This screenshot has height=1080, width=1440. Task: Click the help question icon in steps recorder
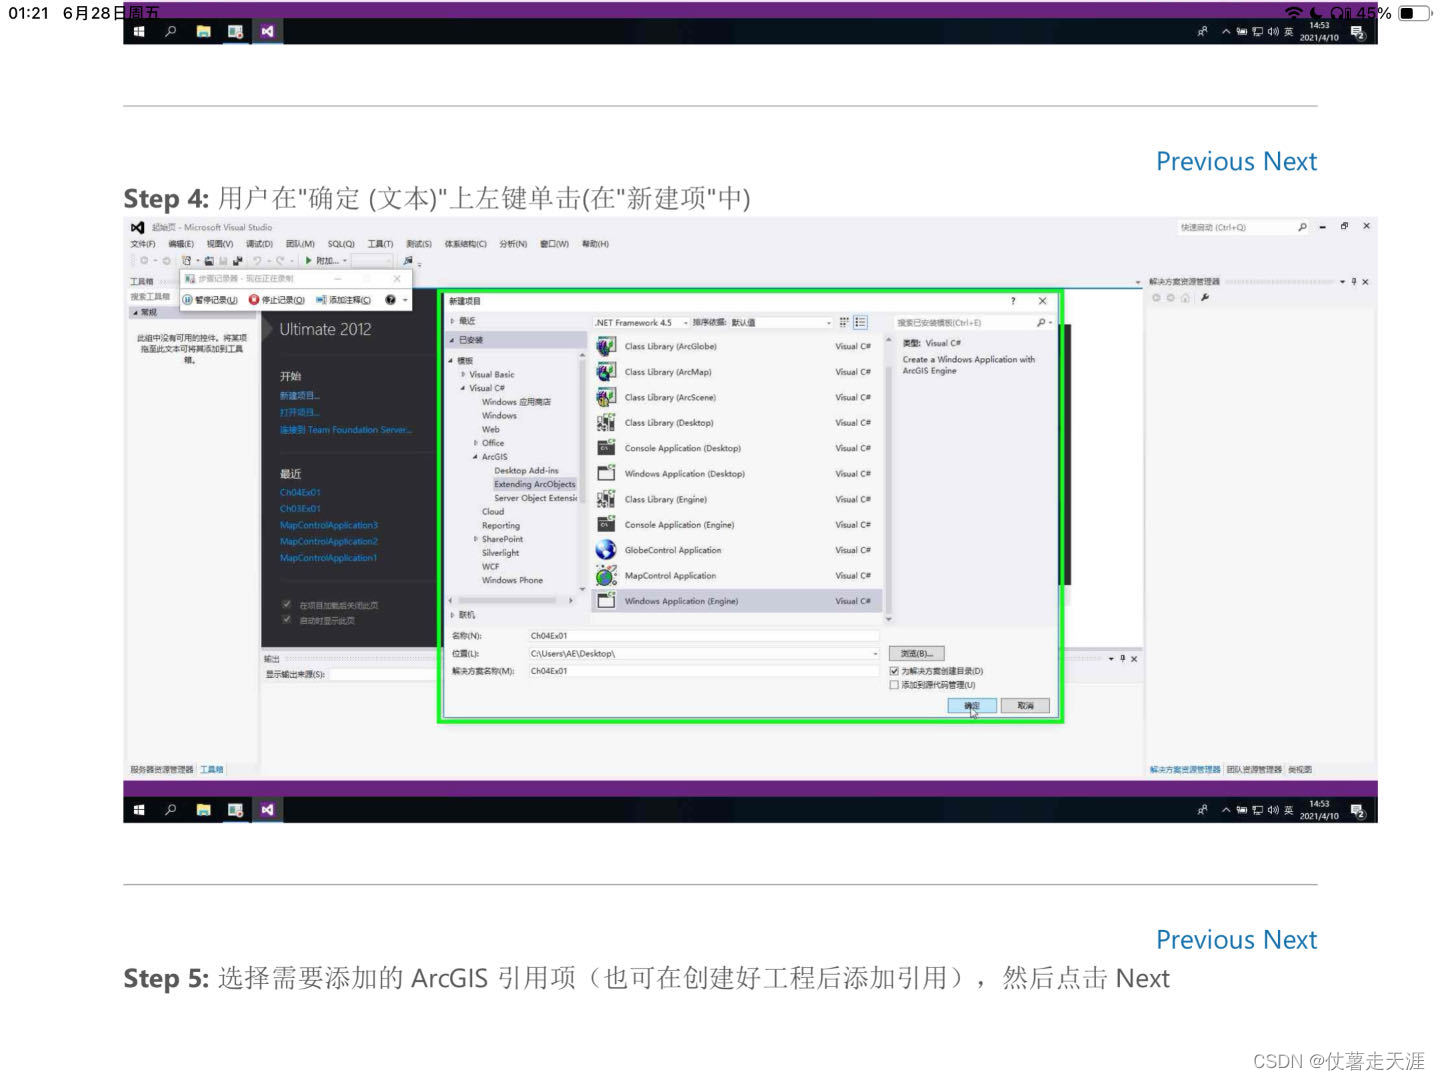point(390,300)
